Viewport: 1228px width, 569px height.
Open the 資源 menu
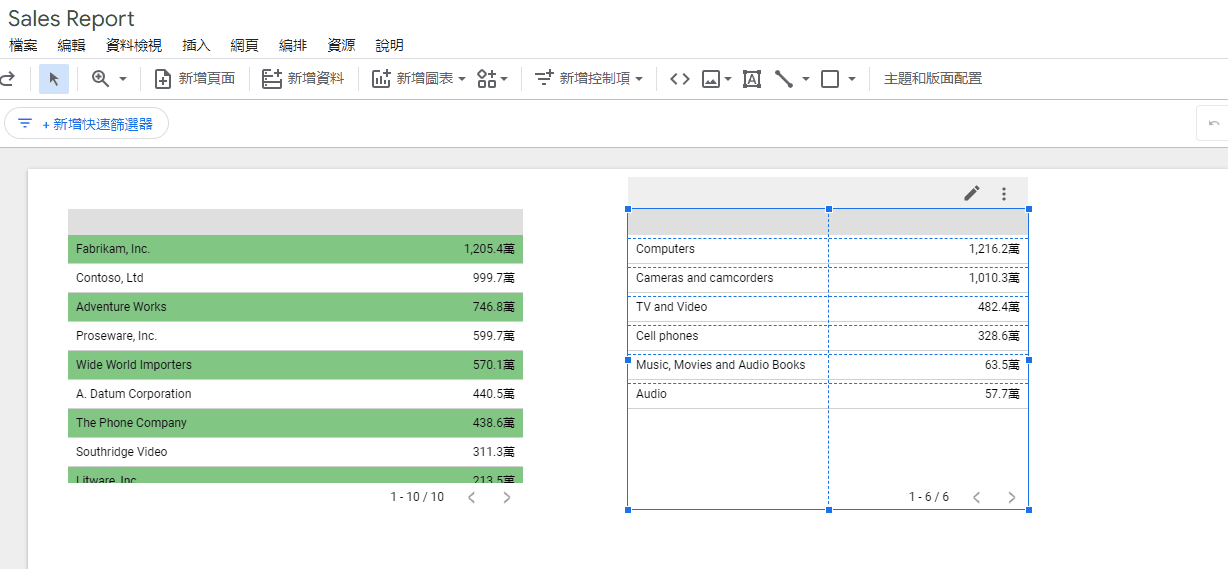[341, 45]
